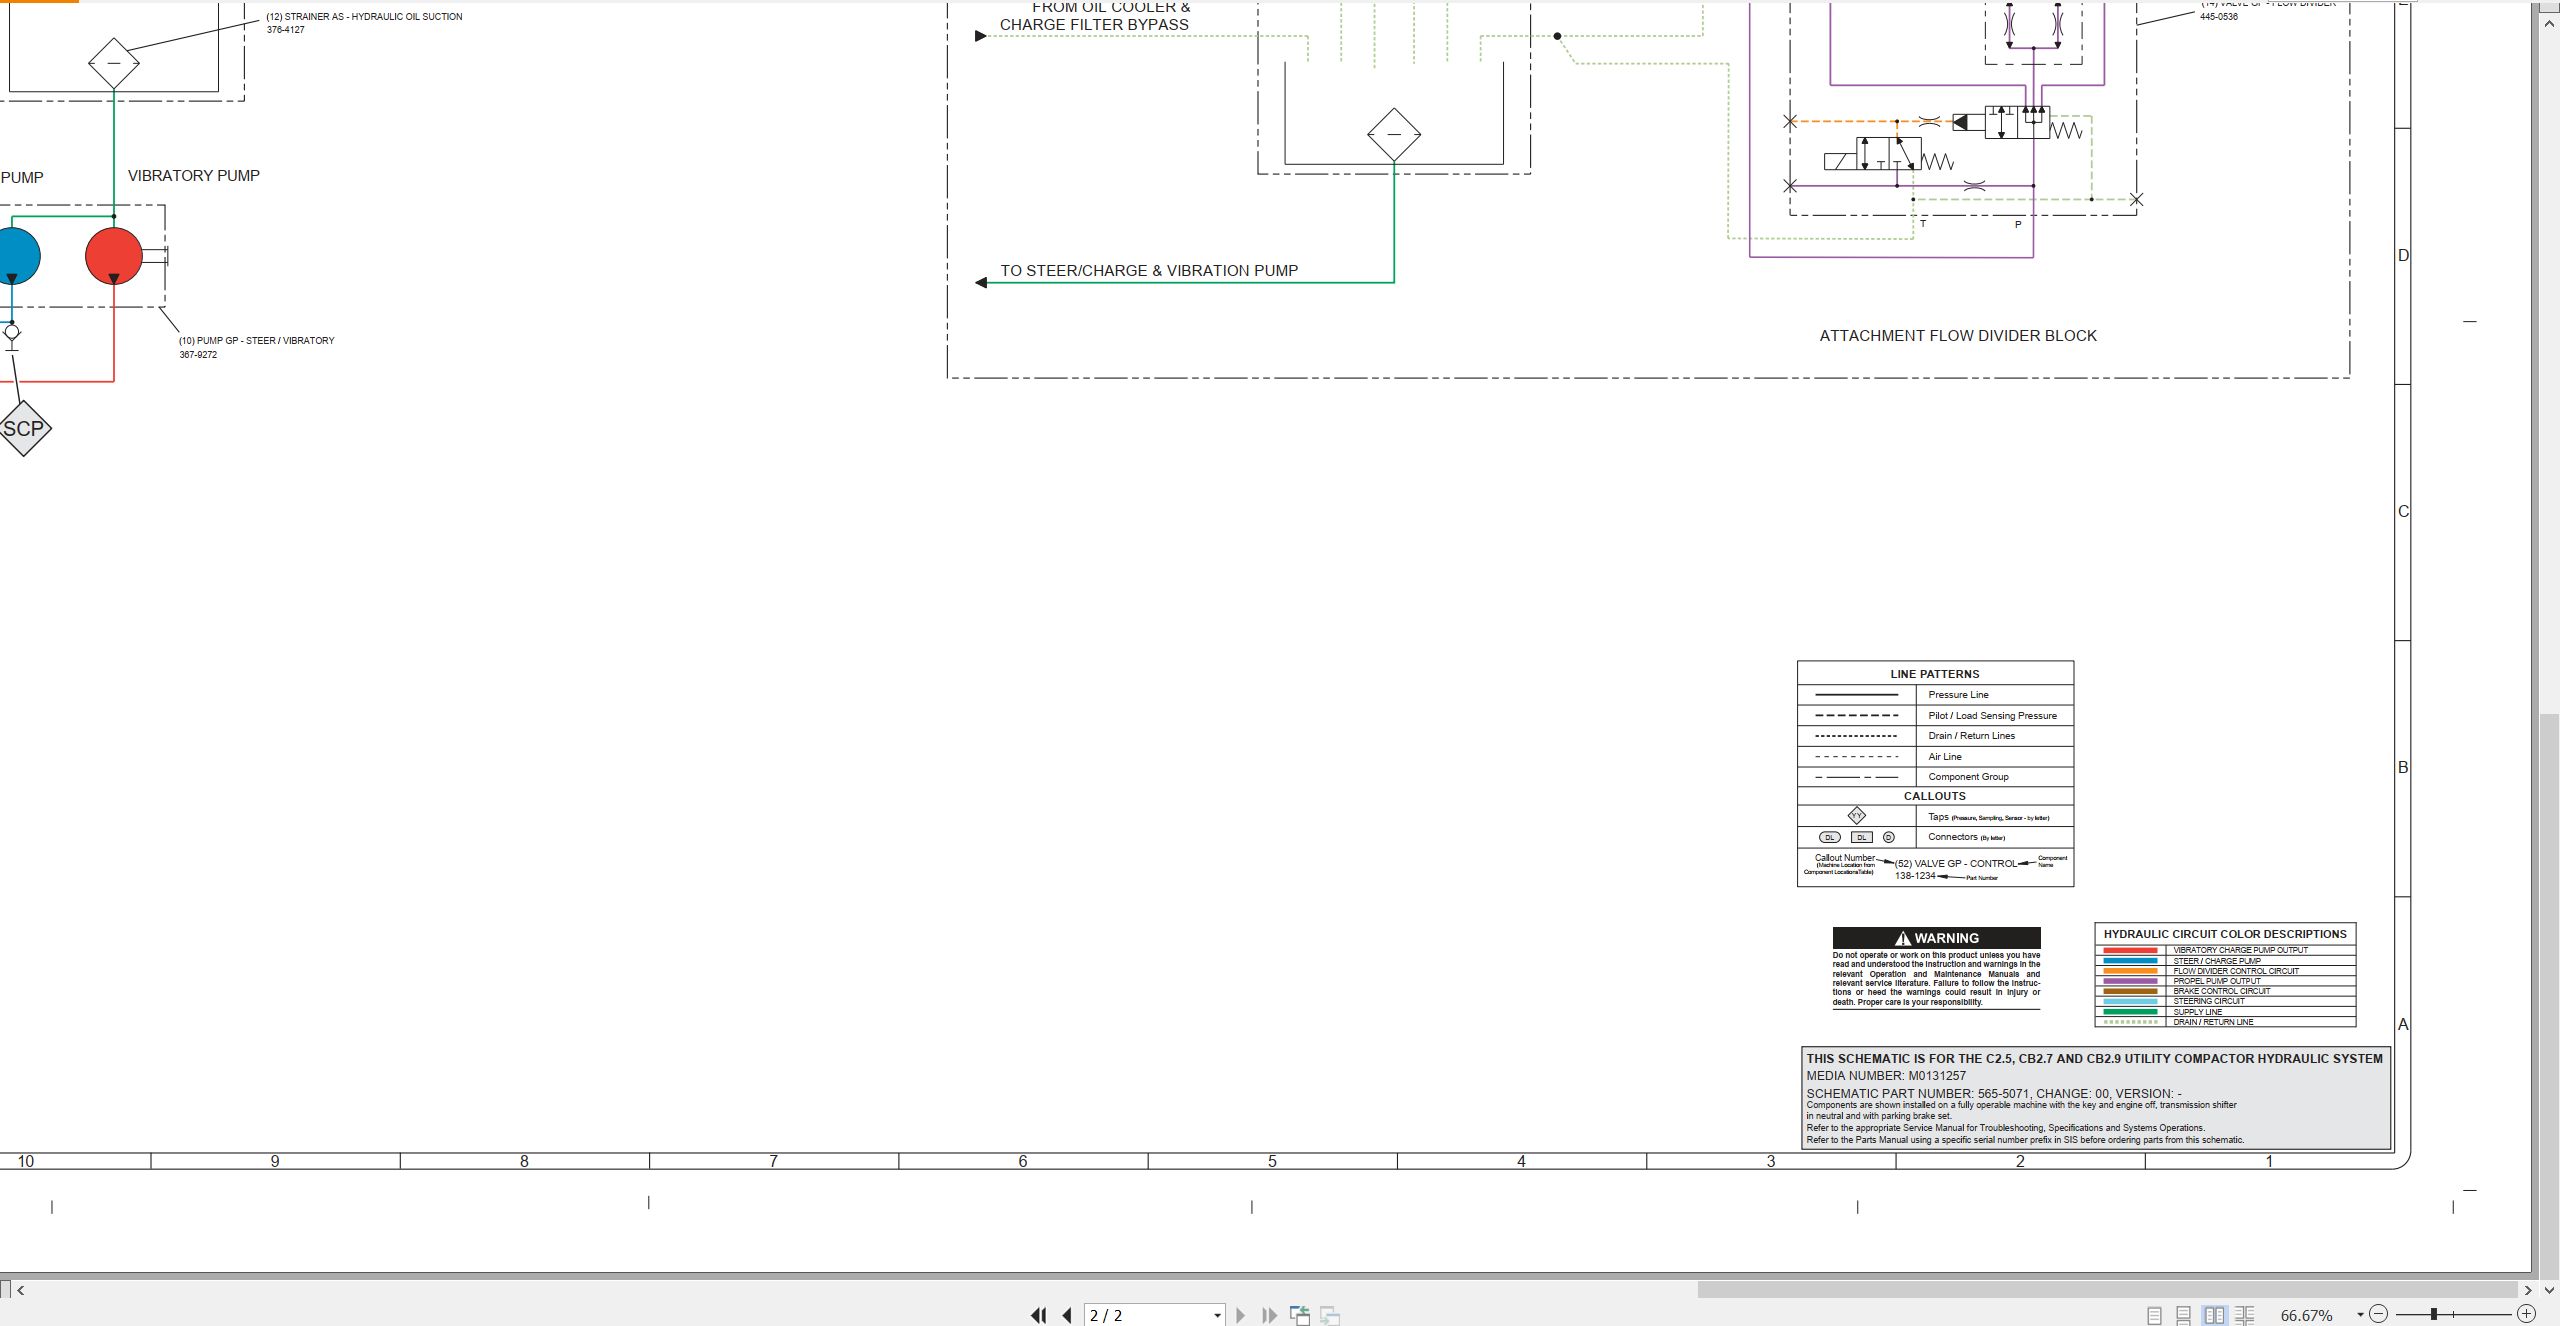
Task: Click the 66.67% zoom value
Action: tap(2306, 1316)
